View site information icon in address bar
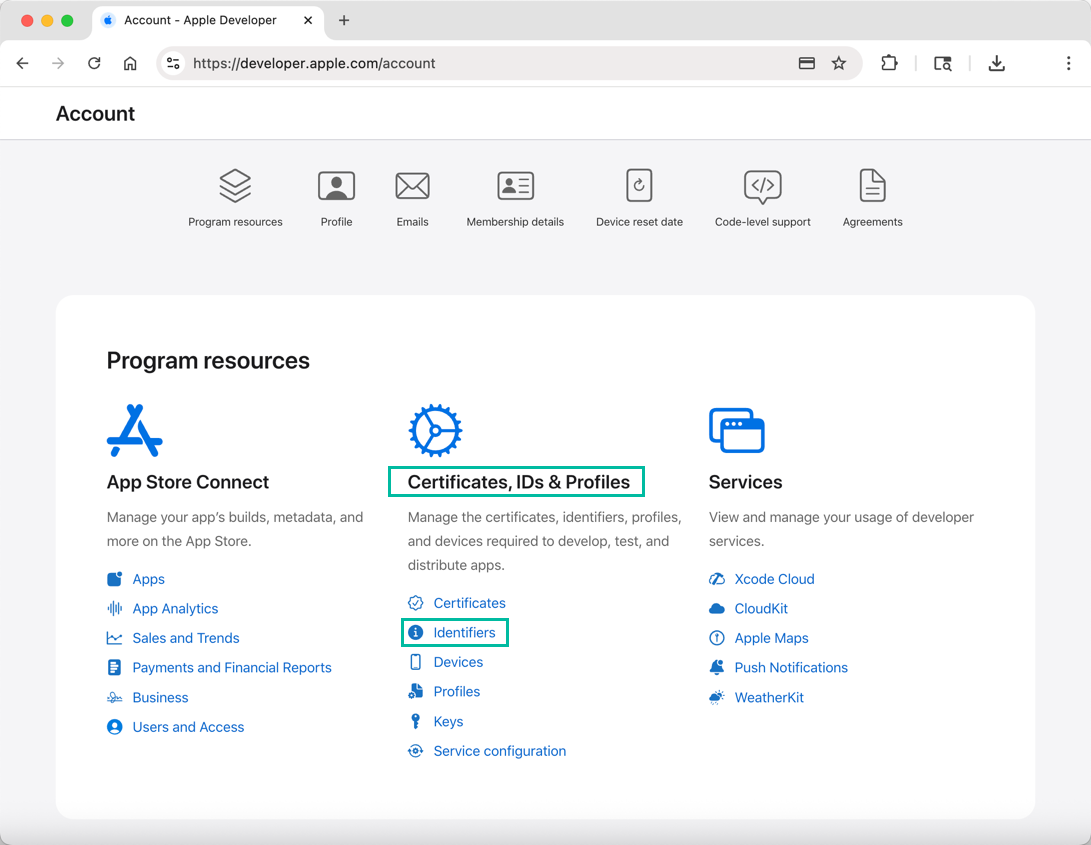The image size is (1091, 845). 173,63
